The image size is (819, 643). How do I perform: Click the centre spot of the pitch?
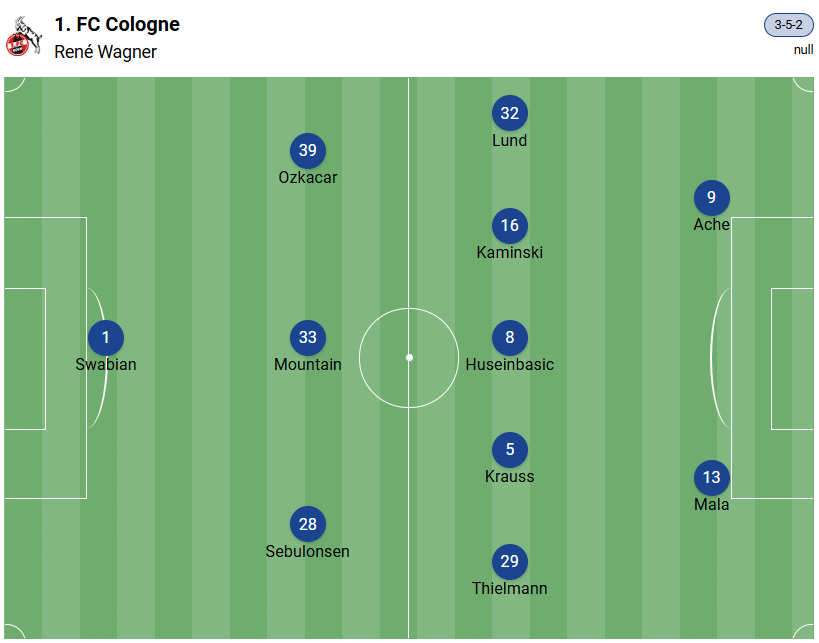point(409,357)
